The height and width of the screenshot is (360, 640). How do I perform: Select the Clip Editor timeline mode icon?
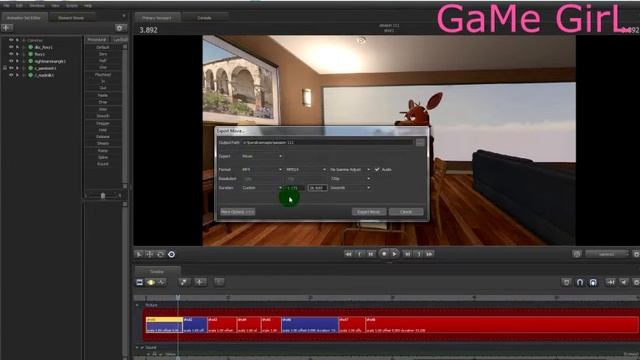[x=140, y=282]
